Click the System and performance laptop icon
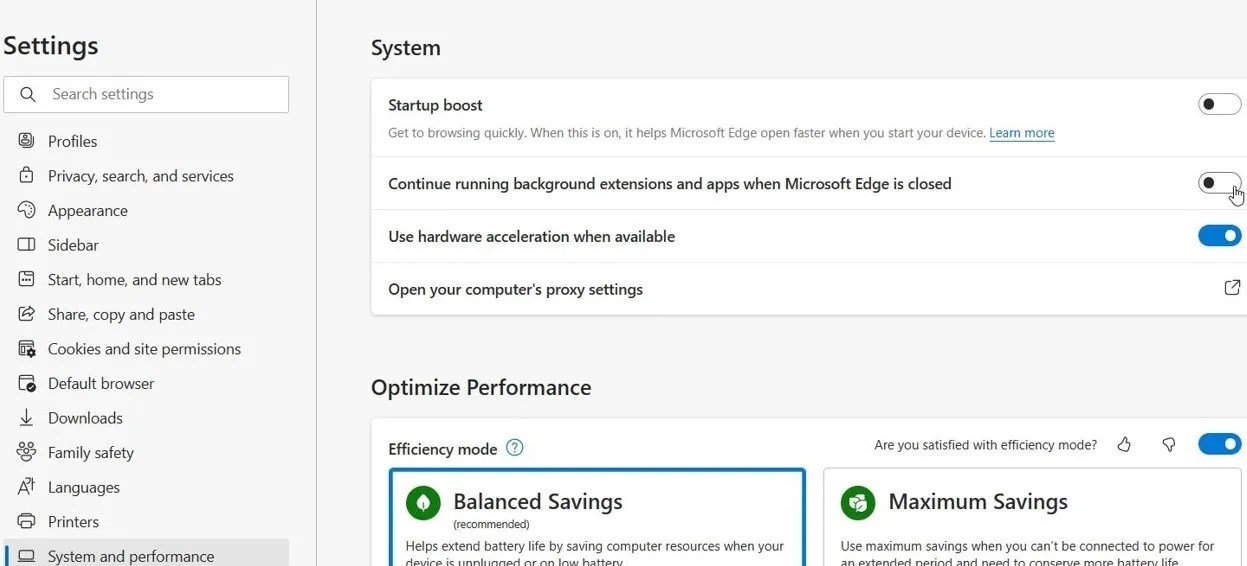 27,556
